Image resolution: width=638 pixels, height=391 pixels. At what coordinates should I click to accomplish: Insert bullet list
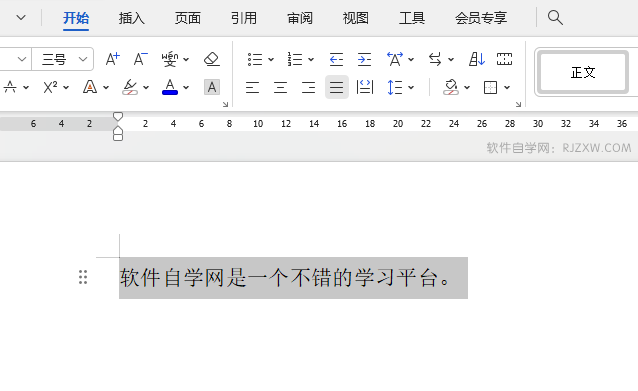click(255, 59)
